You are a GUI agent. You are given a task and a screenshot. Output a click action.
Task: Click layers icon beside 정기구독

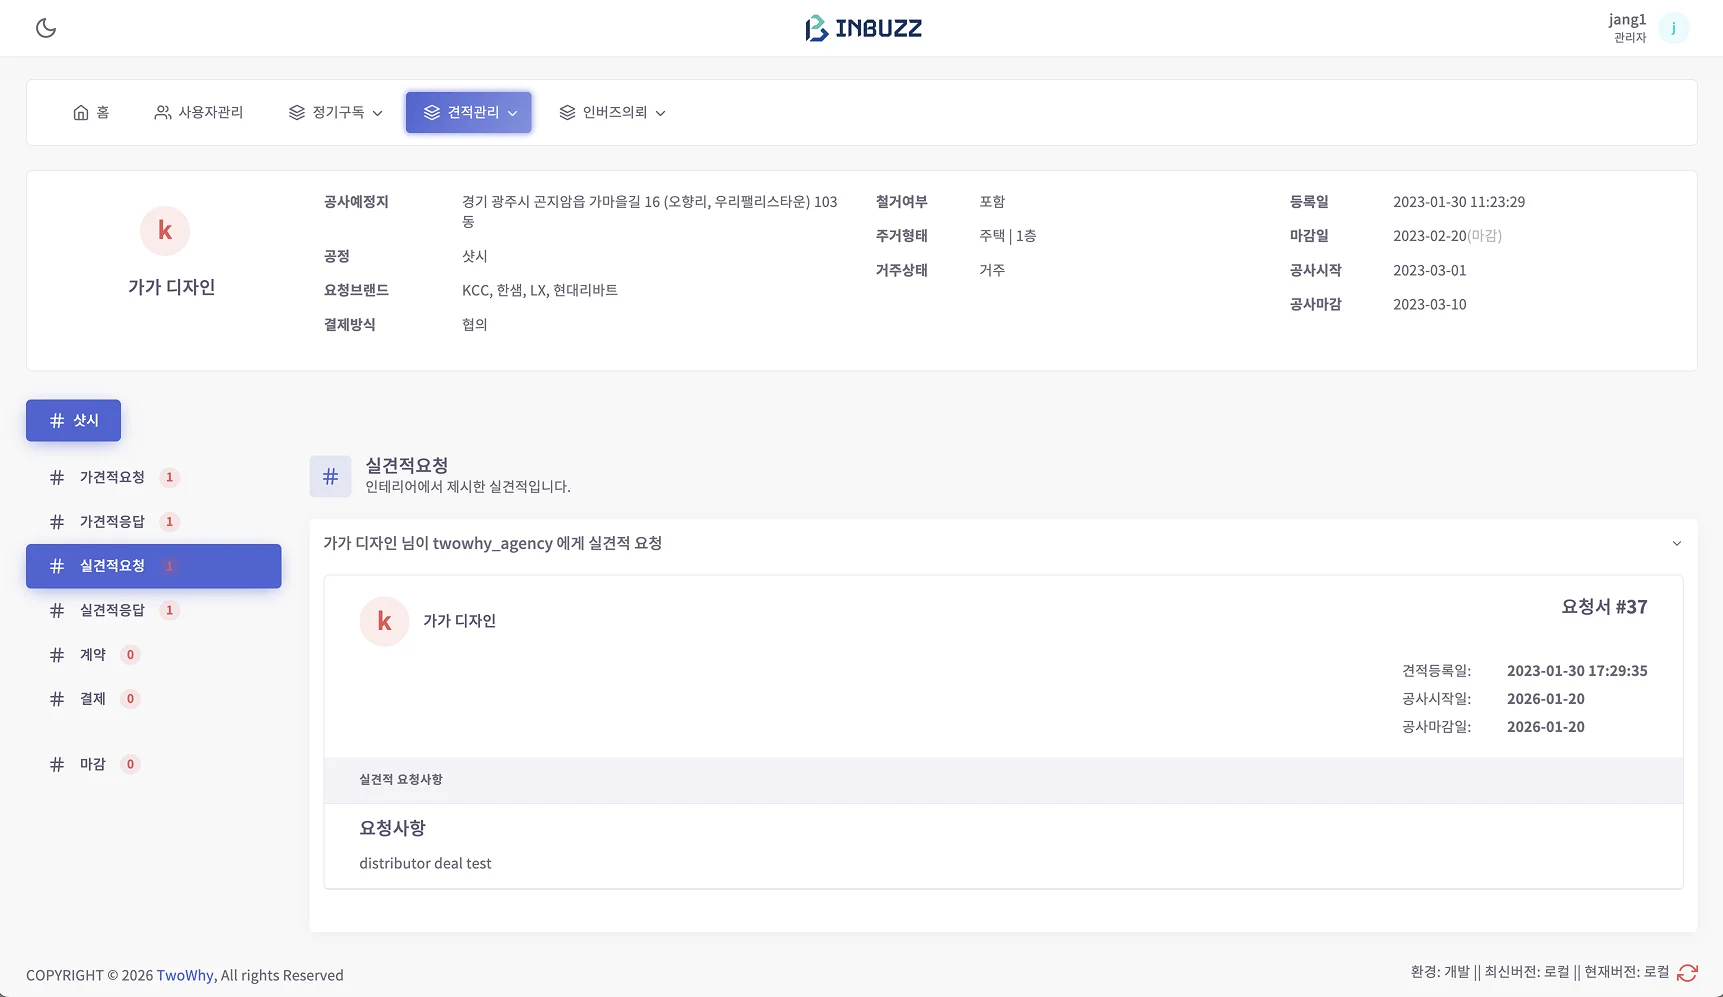[297, 112]
